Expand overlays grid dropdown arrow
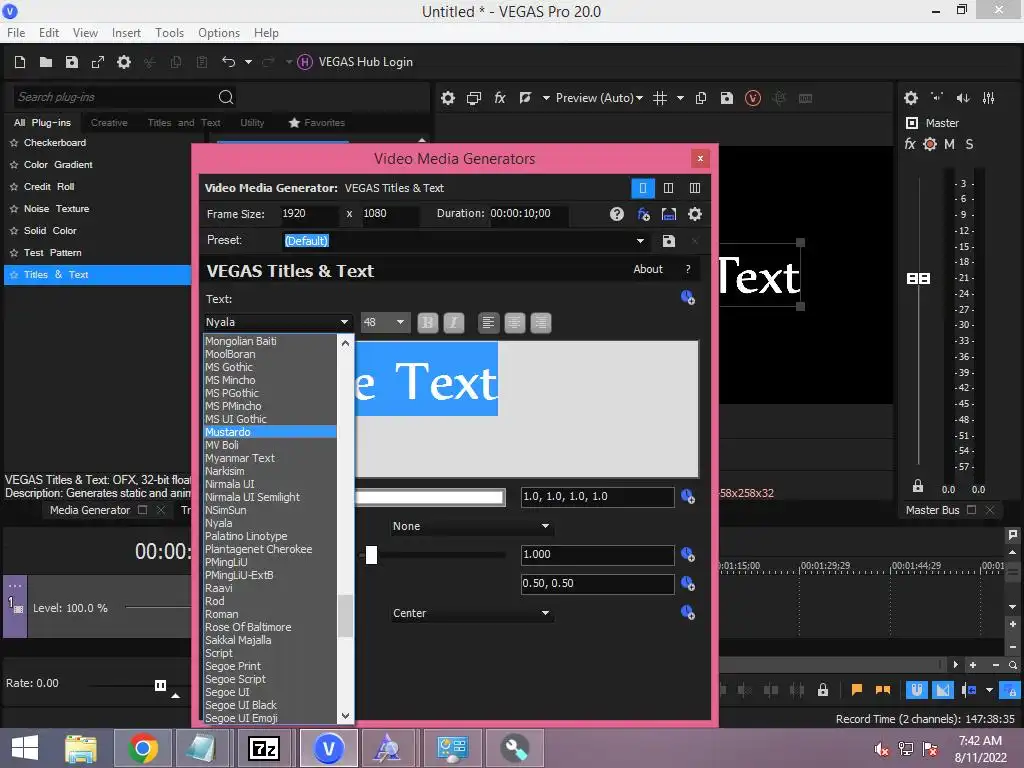 pos(680,98)
